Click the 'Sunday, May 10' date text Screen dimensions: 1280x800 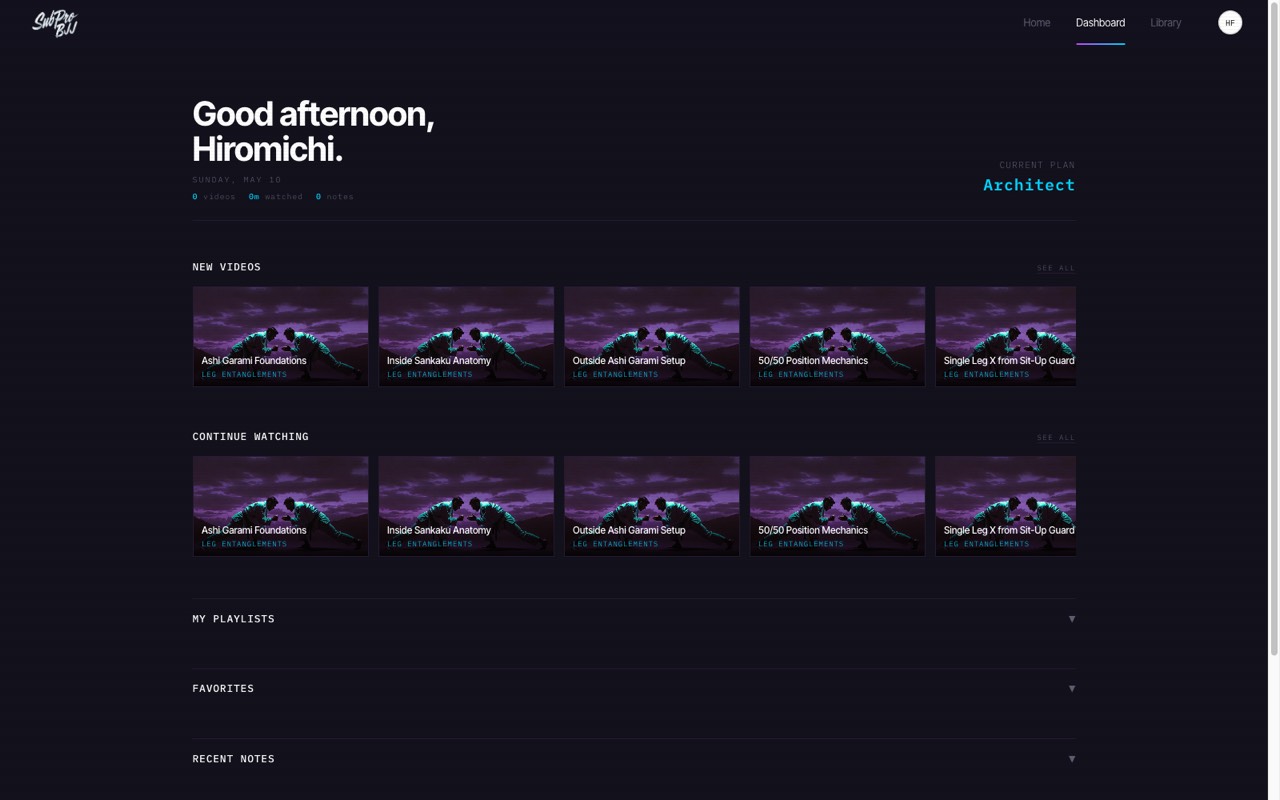237,180
